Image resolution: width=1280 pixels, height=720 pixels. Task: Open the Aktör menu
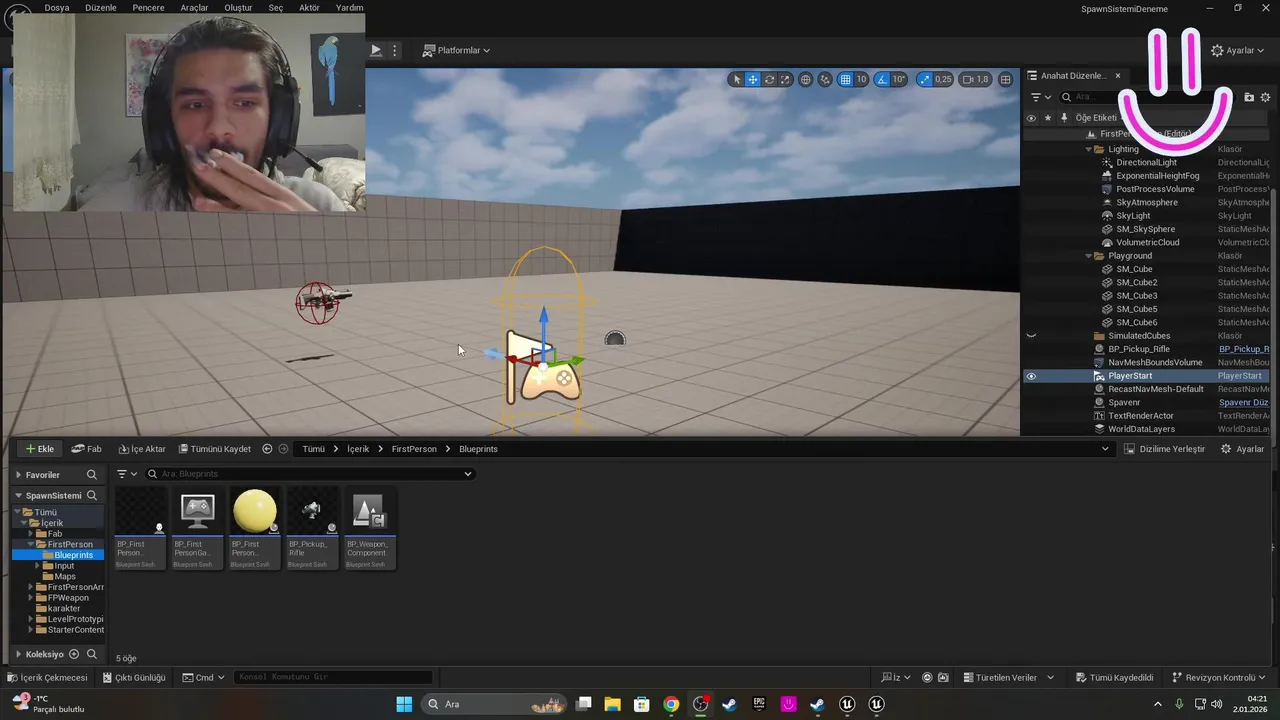310,7
